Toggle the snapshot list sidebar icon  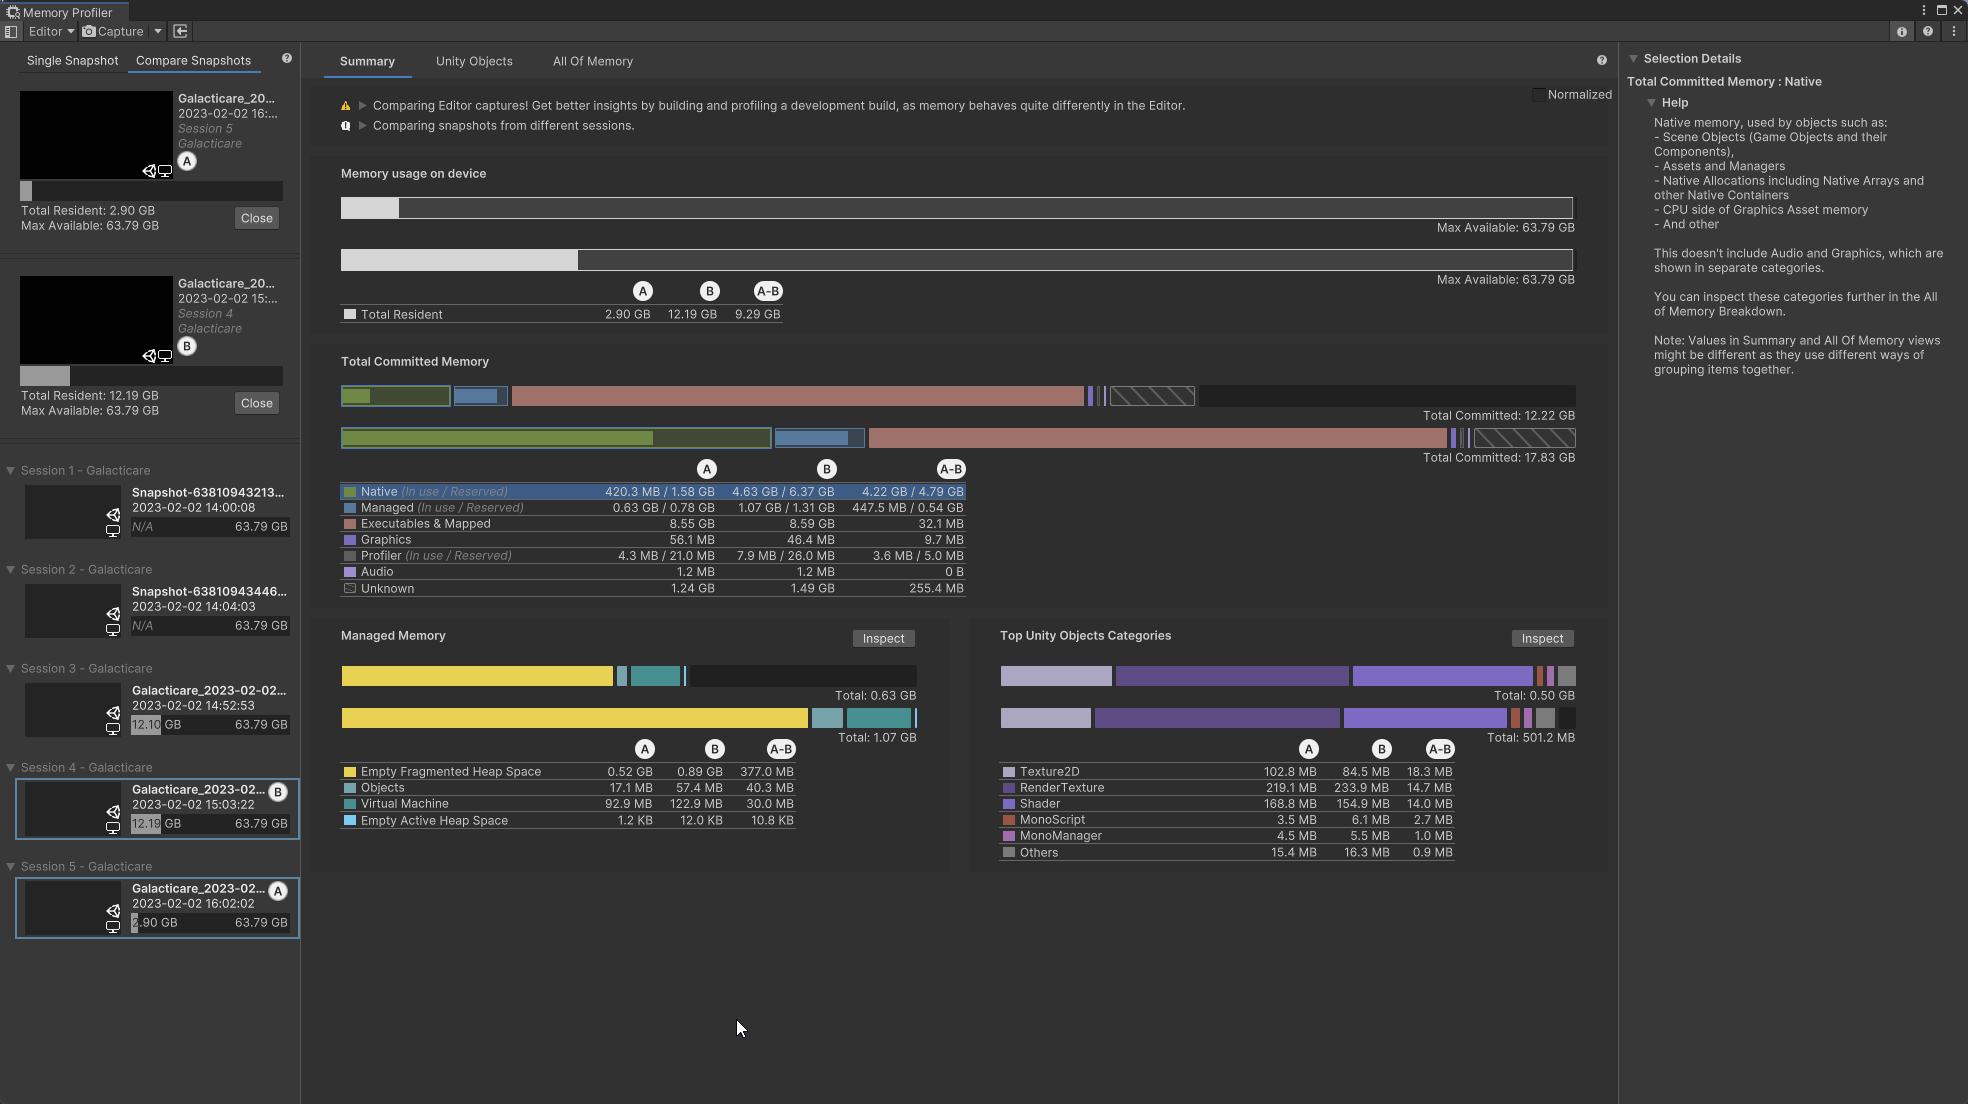[x=11, y=32]
